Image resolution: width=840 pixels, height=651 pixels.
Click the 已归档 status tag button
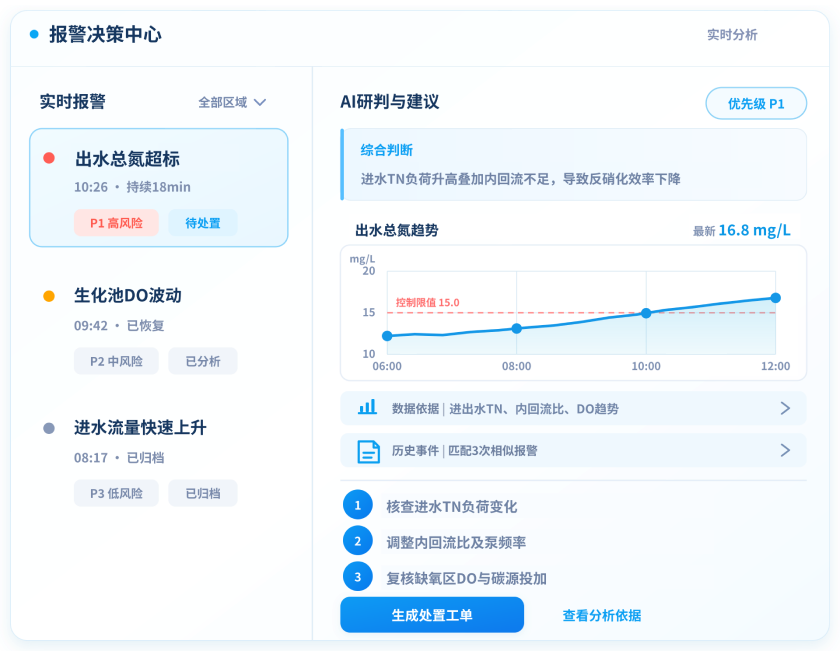click(202, 493)
